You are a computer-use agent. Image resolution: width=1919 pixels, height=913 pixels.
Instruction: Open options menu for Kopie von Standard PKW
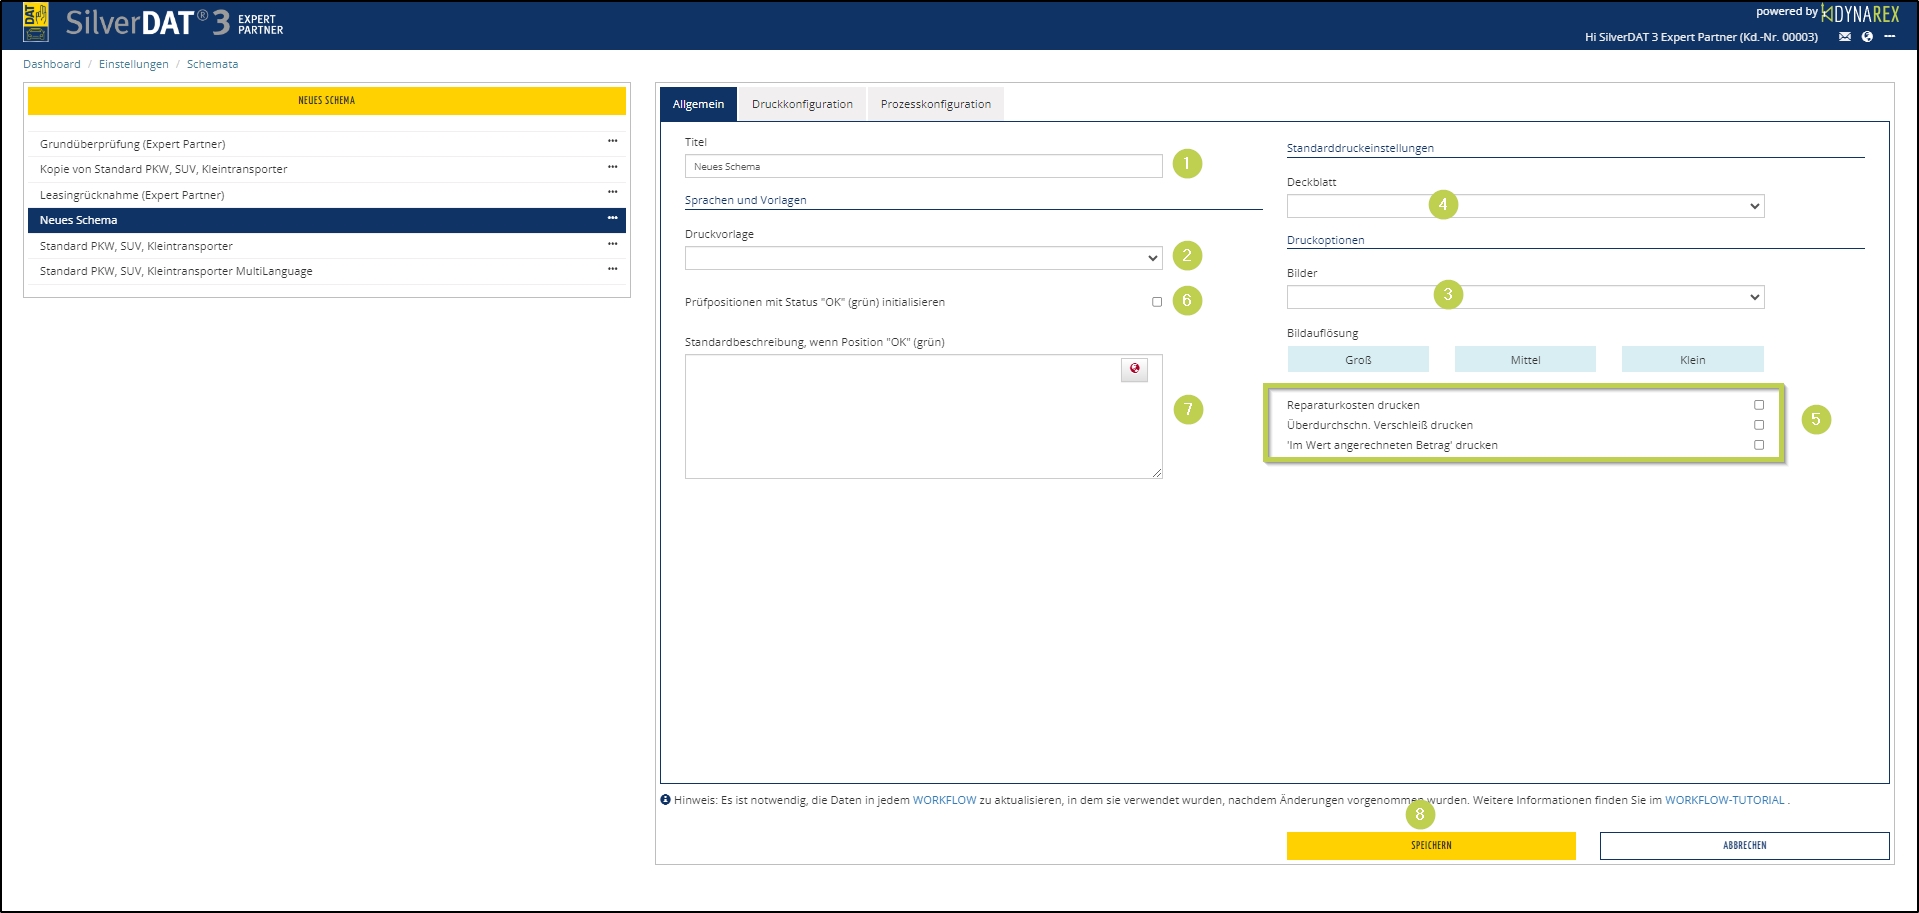point(612,167)
